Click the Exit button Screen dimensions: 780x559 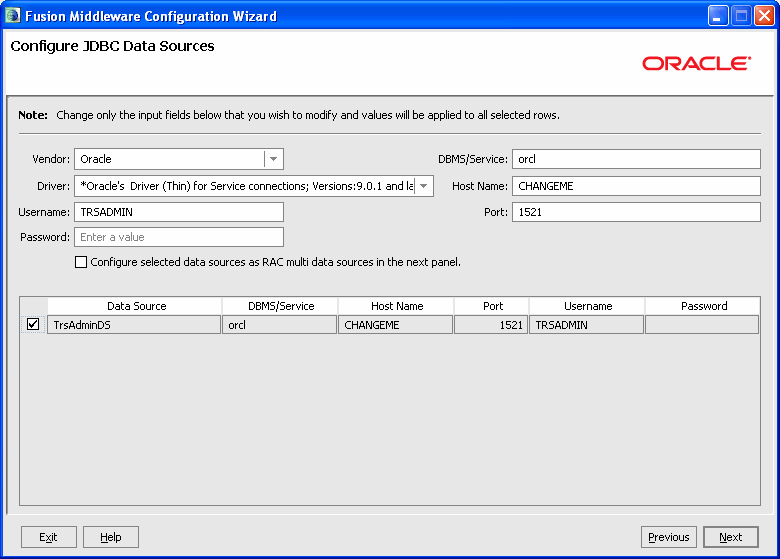pyautogui.click(x=48, y=537)
